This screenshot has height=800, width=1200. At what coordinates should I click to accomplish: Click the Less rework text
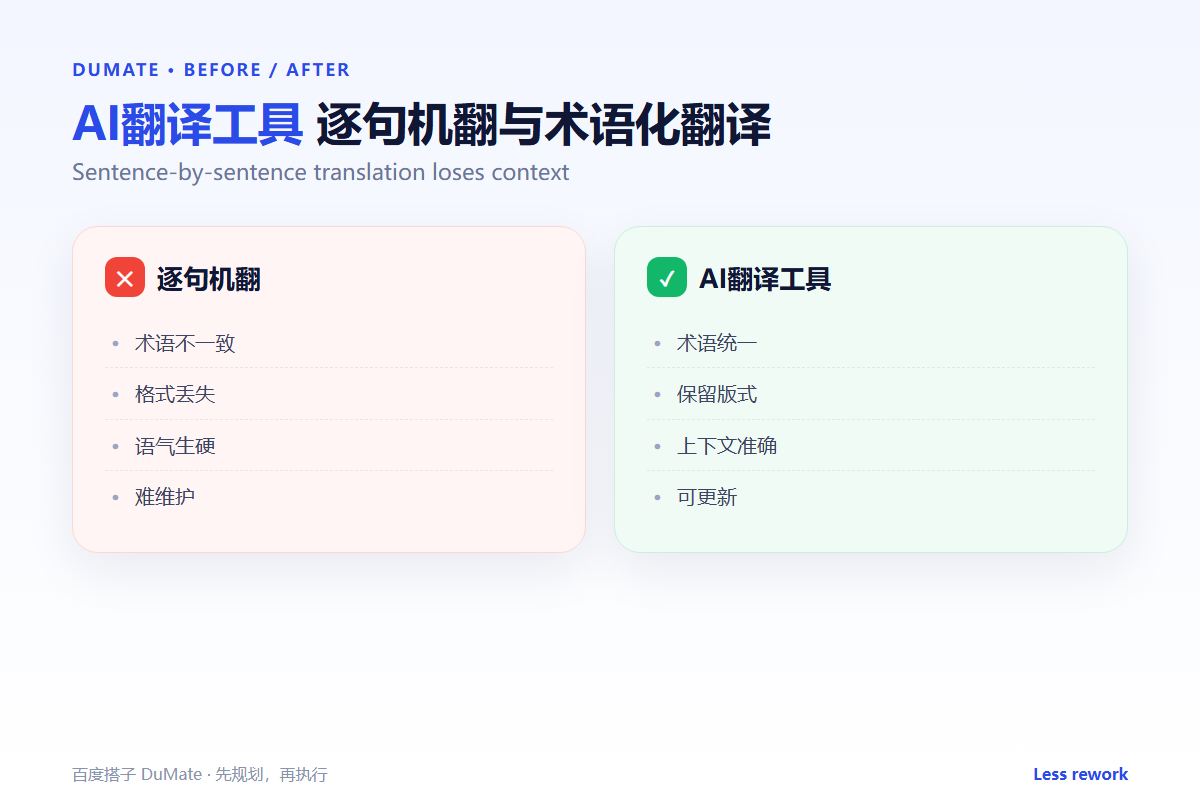point(1080,774)
